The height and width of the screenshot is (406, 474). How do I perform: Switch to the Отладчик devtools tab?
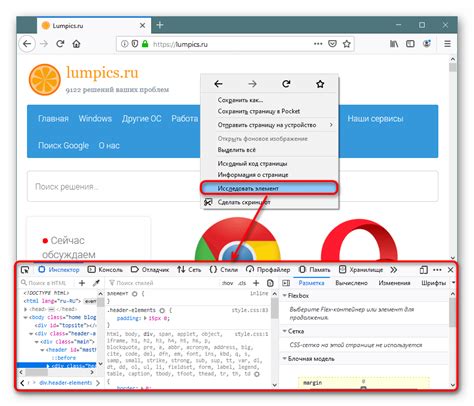pyautogui.click(x=150, y=270)
